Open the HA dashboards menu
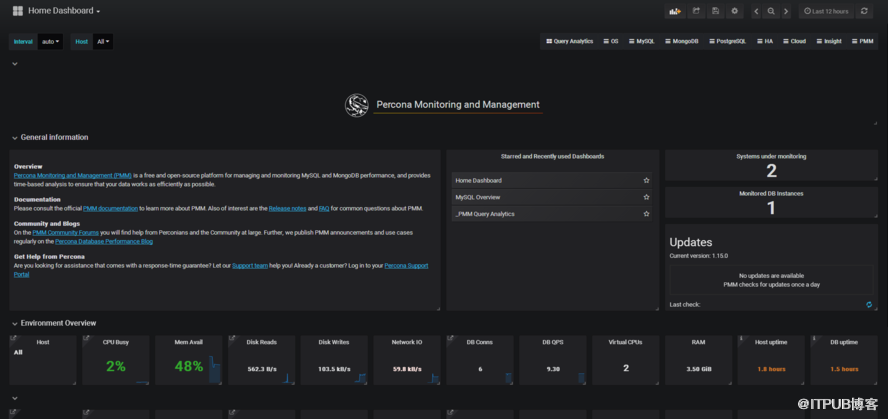 point(765,41)
